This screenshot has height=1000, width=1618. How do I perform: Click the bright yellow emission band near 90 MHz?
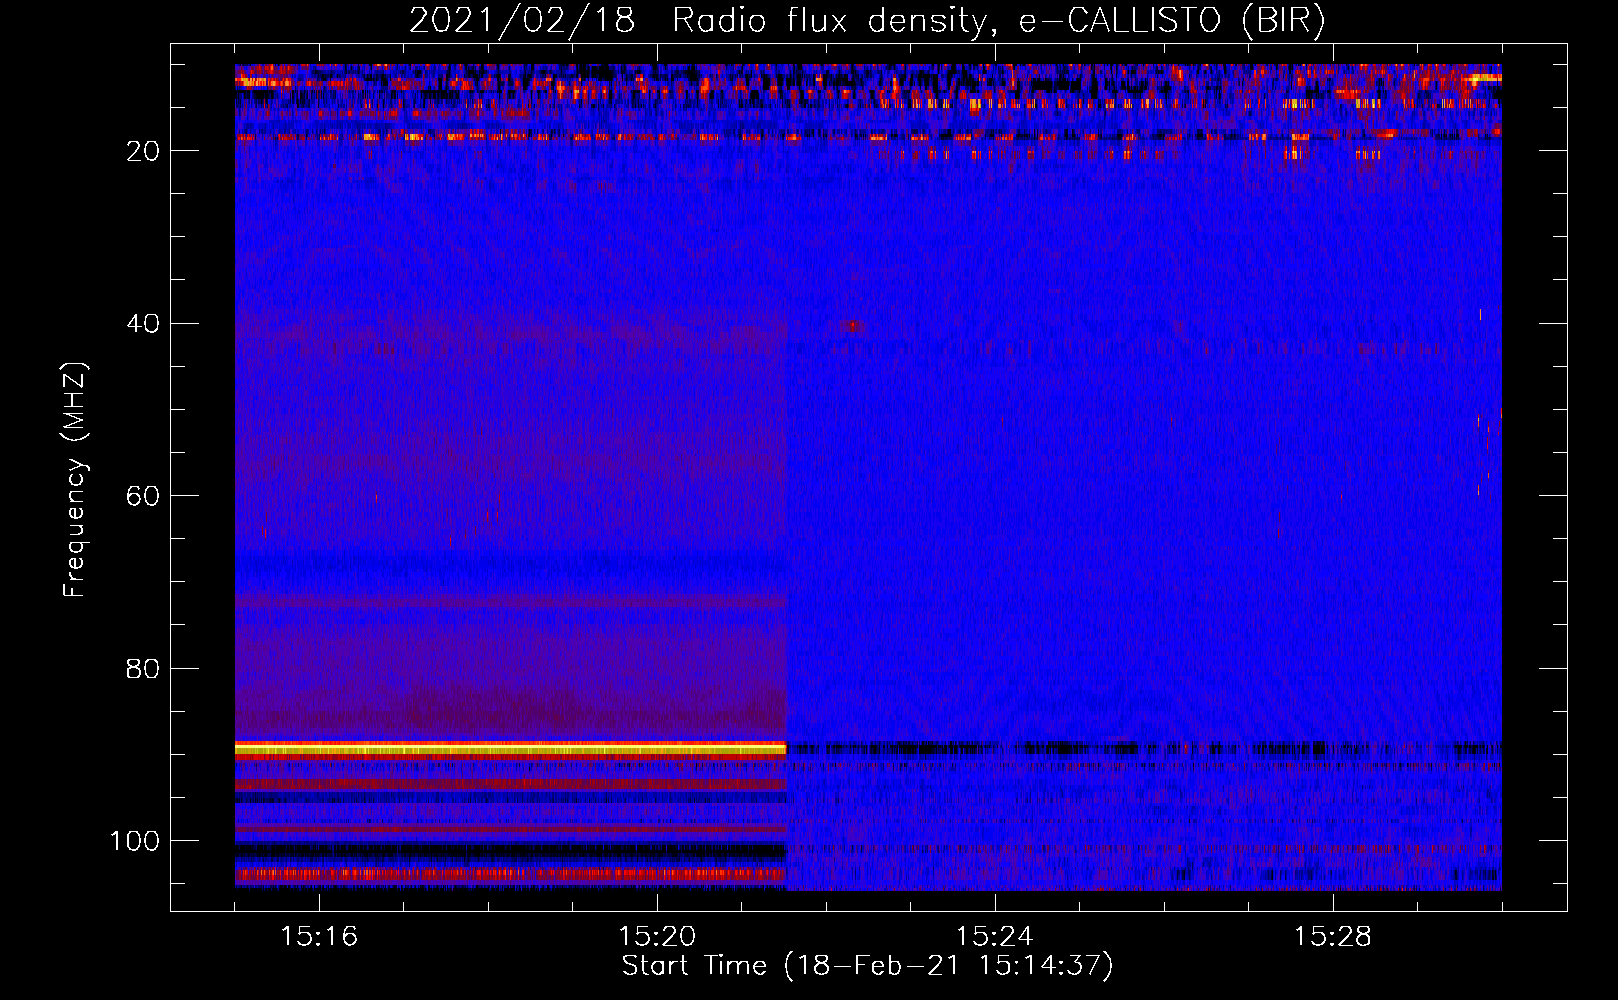(511, 749)
